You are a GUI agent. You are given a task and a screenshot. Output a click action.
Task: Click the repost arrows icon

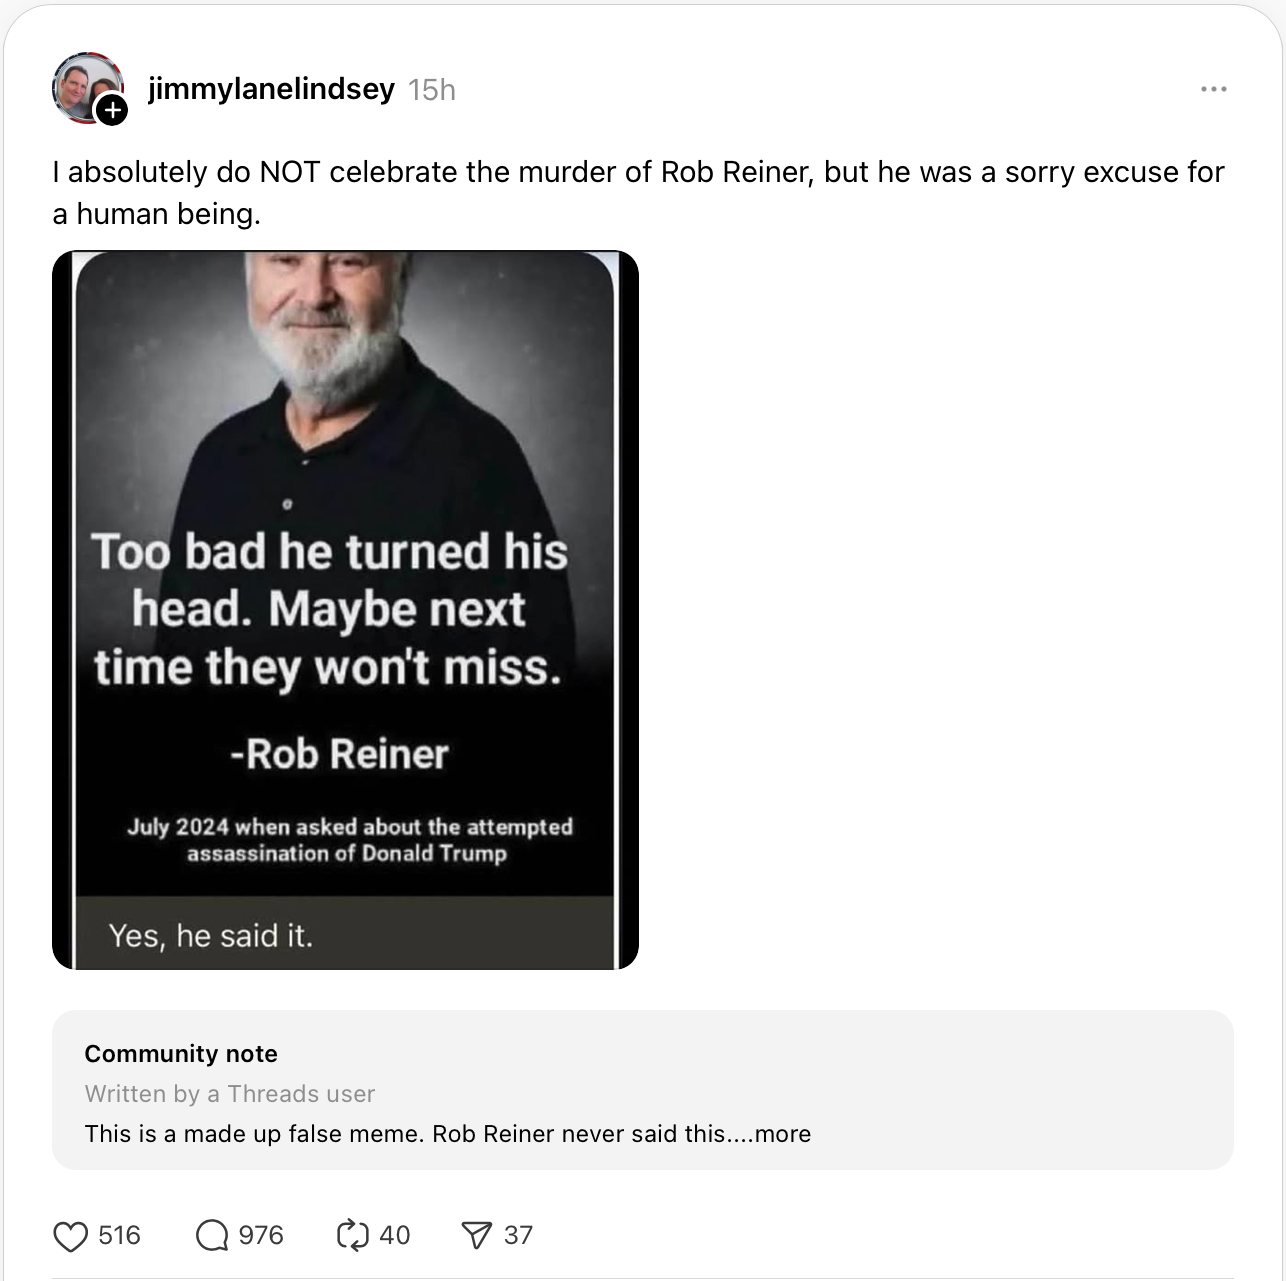coord(353,1236)
